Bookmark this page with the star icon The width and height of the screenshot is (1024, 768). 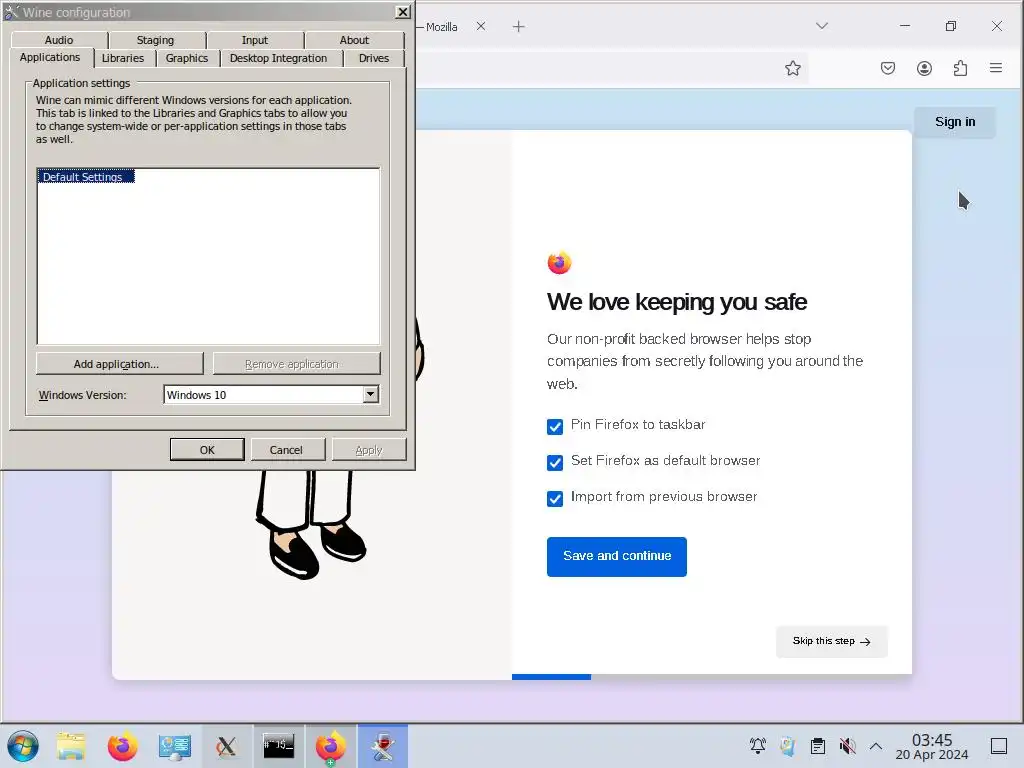point(793,69)
